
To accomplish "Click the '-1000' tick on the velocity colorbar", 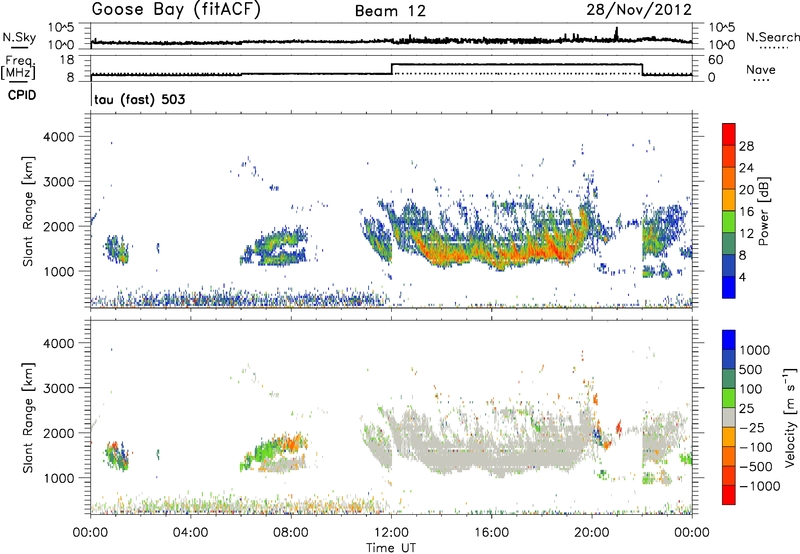I will [759, 486].
